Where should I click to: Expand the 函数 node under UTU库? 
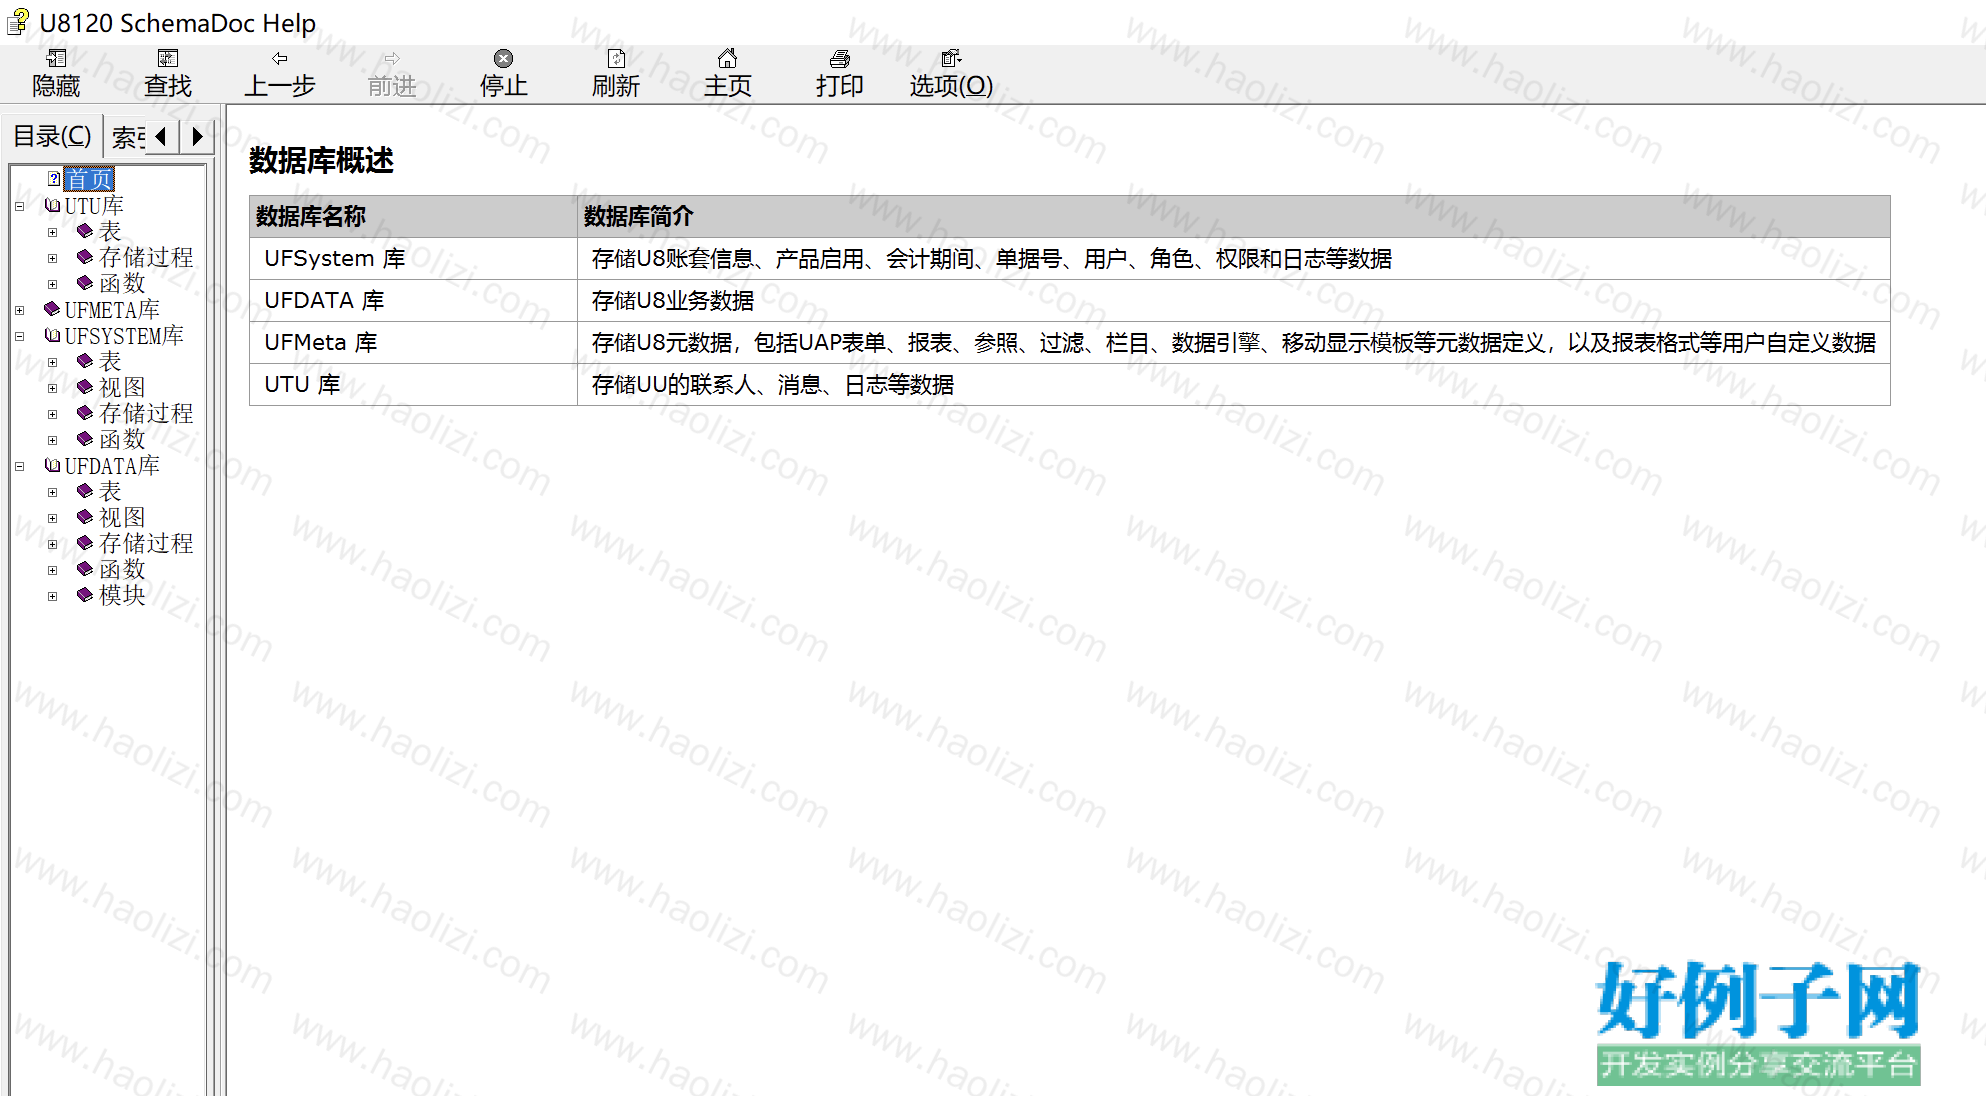click(x=53, y=284)
